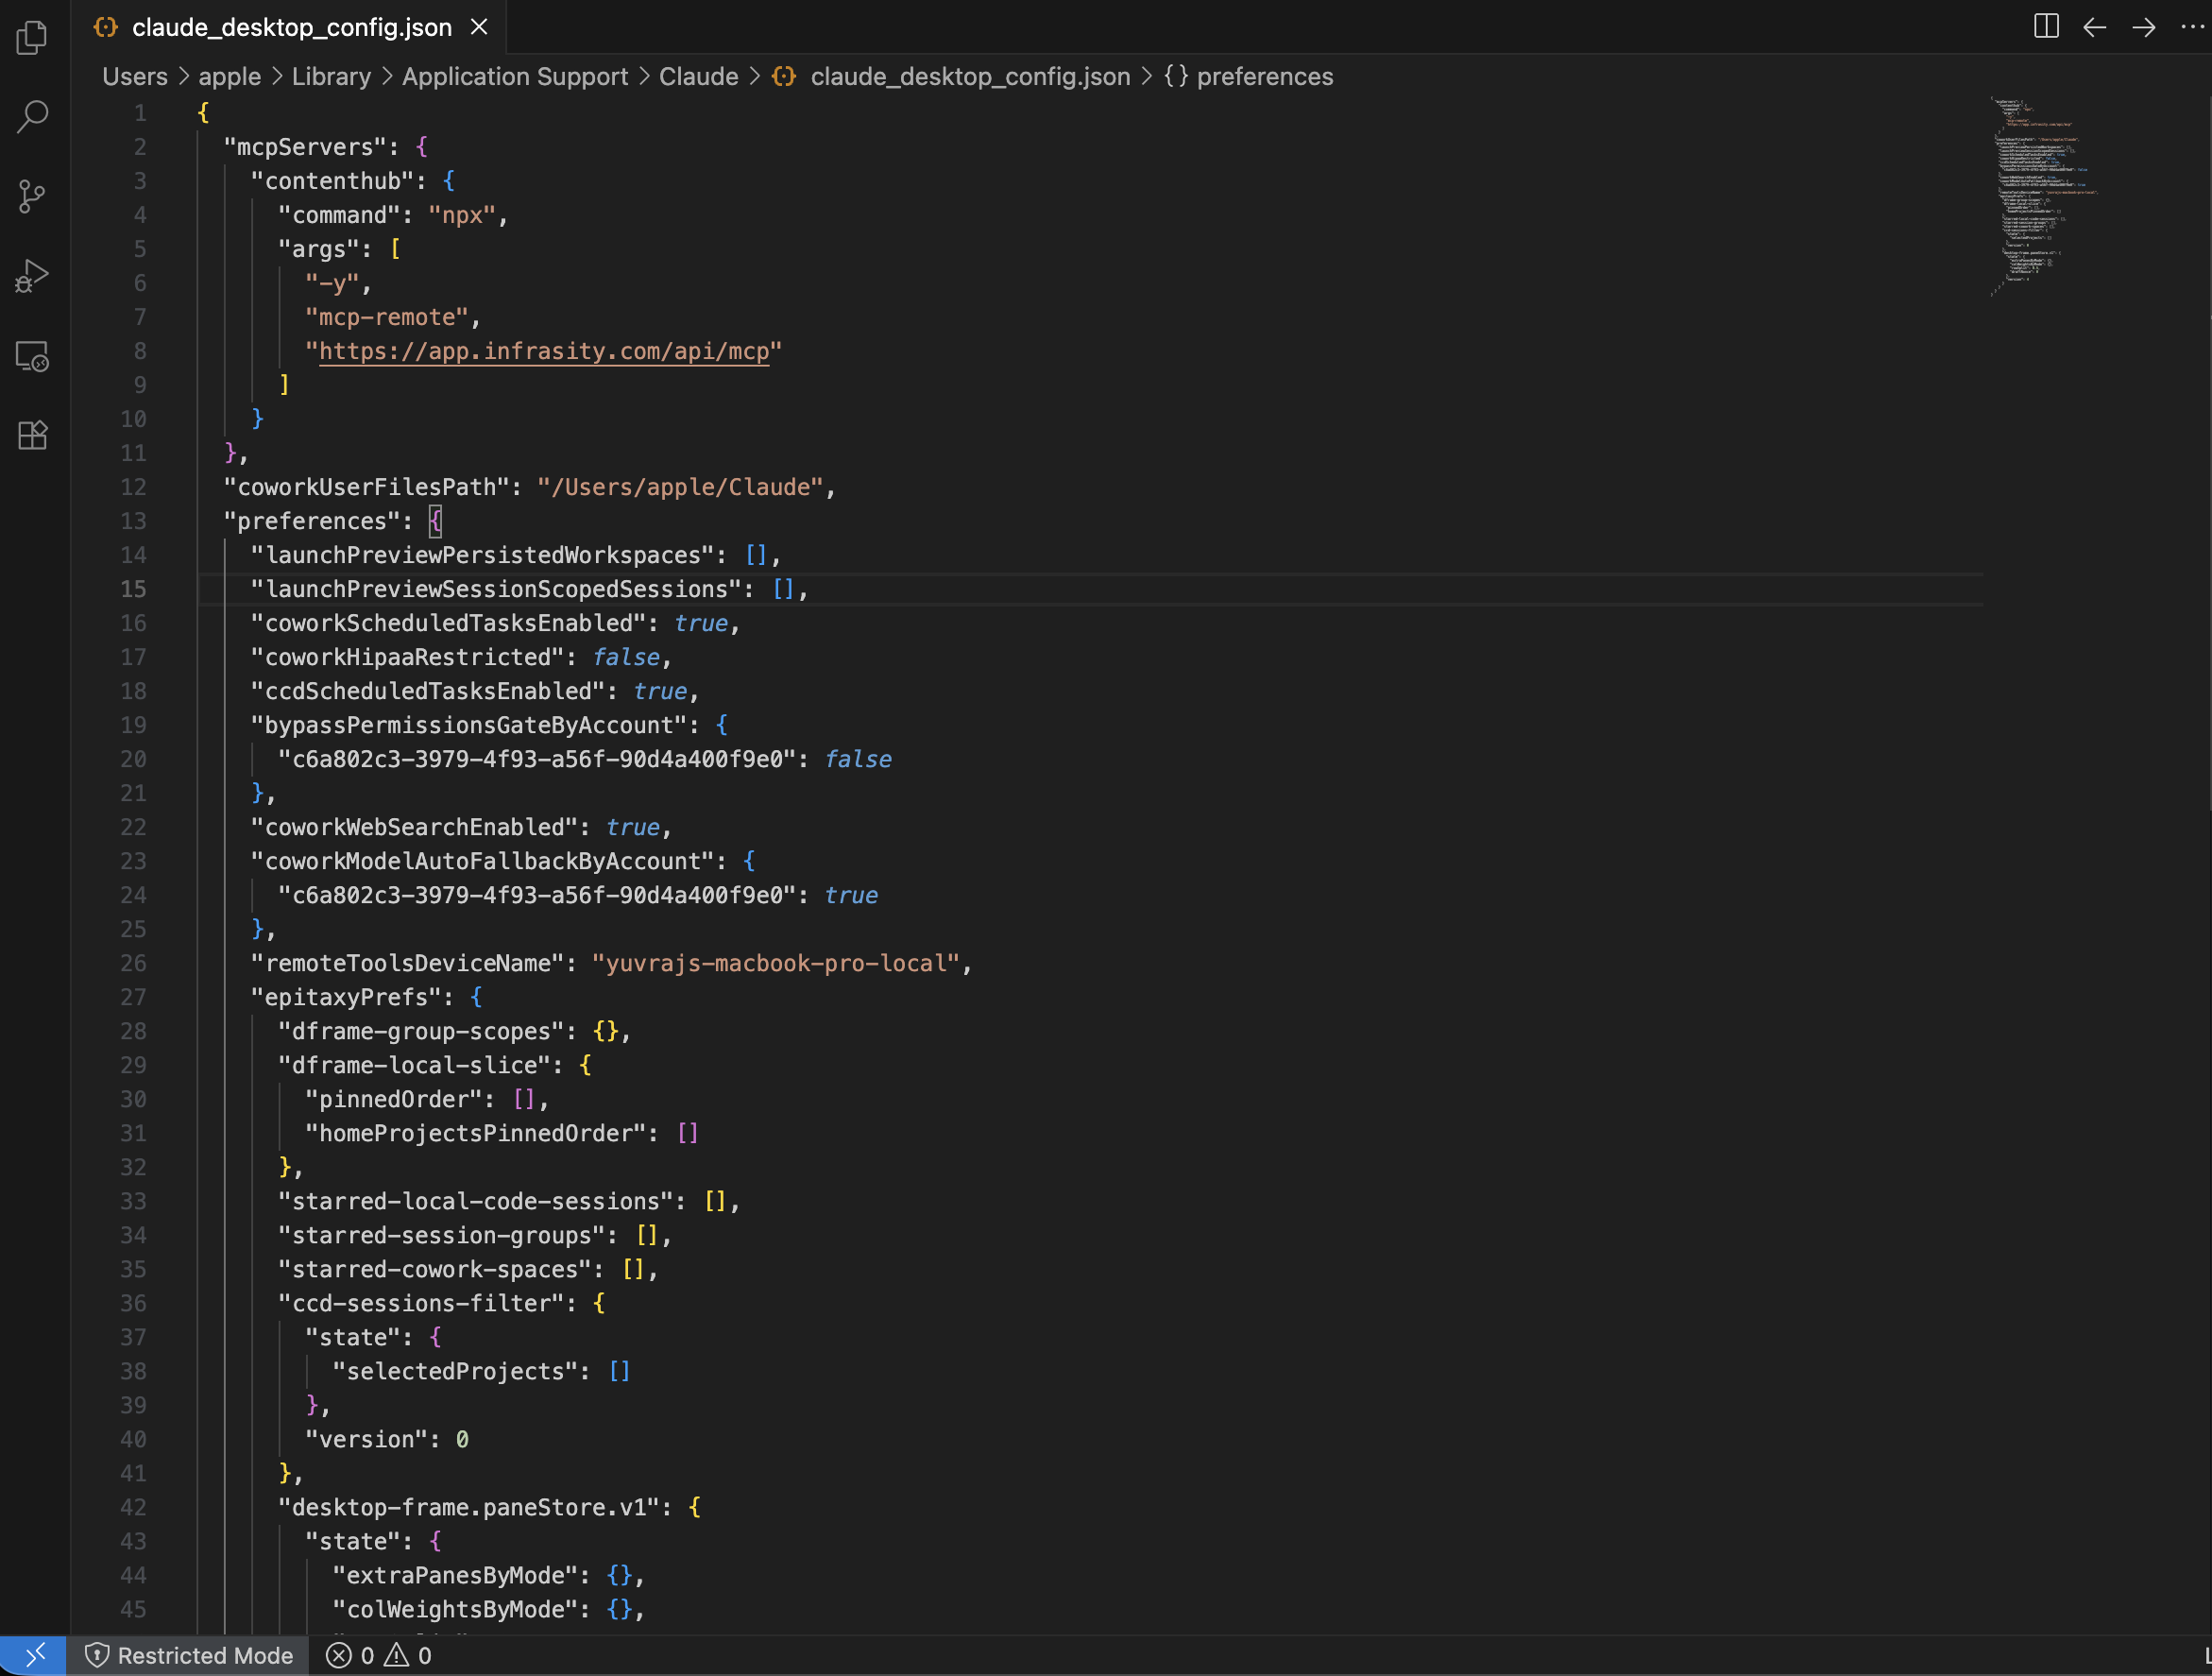The image size is (2212, 1676).
Task: Click the Users breadcrumb segment
Action: point(135,76)
